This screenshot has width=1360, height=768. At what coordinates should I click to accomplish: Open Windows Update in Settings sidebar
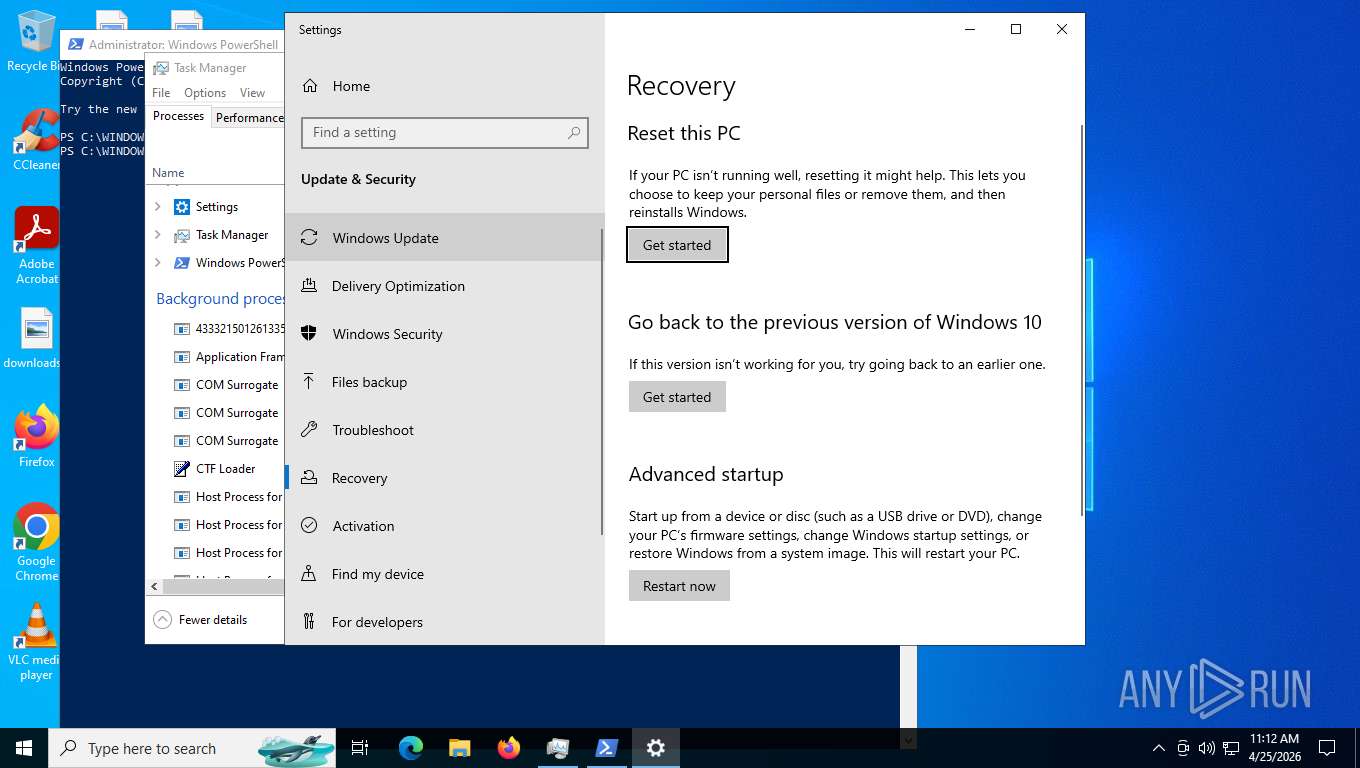(445, 238)
